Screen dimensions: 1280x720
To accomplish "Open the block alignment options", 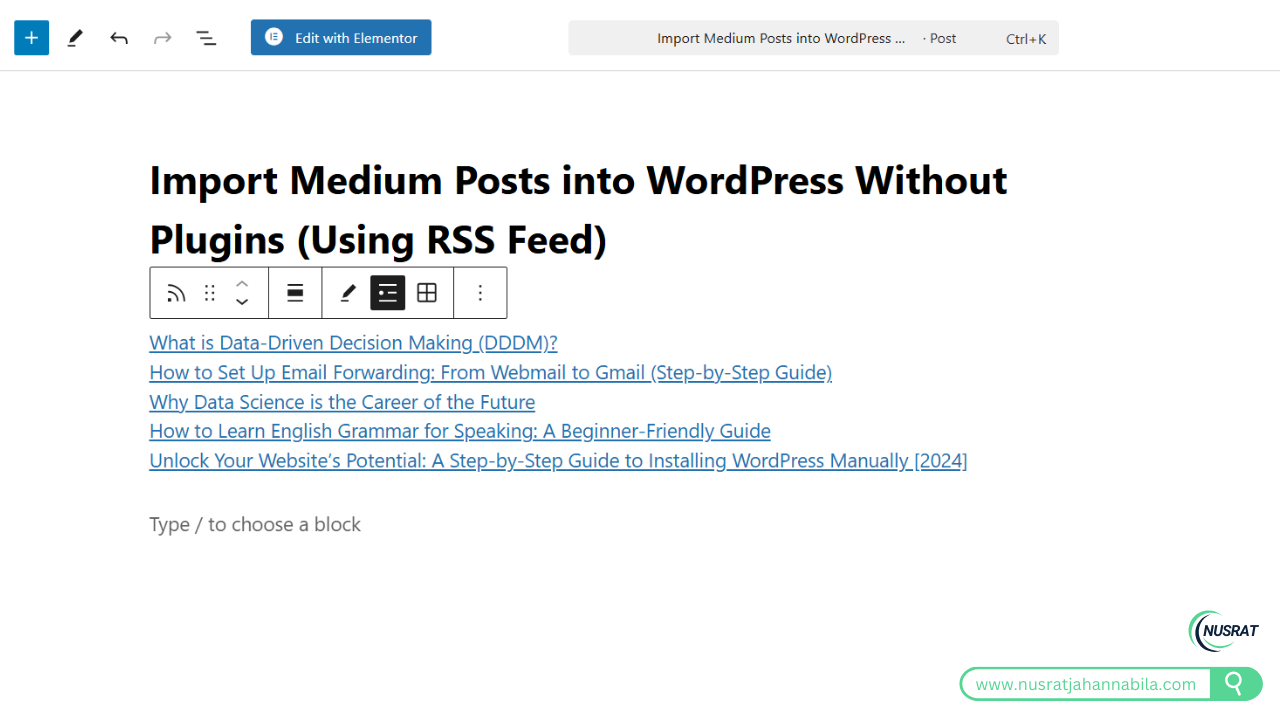I will point(295,293).
